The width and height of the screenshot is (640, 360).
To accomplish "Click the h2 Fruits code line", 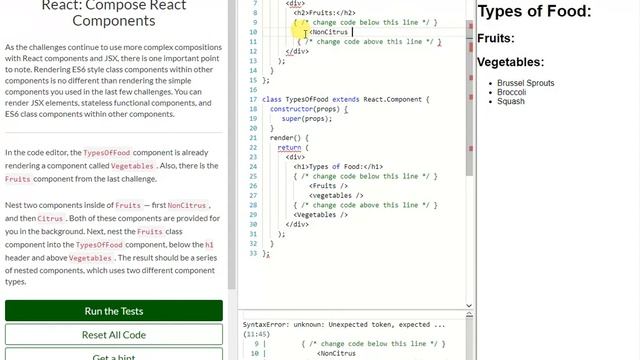I will 324,13.
